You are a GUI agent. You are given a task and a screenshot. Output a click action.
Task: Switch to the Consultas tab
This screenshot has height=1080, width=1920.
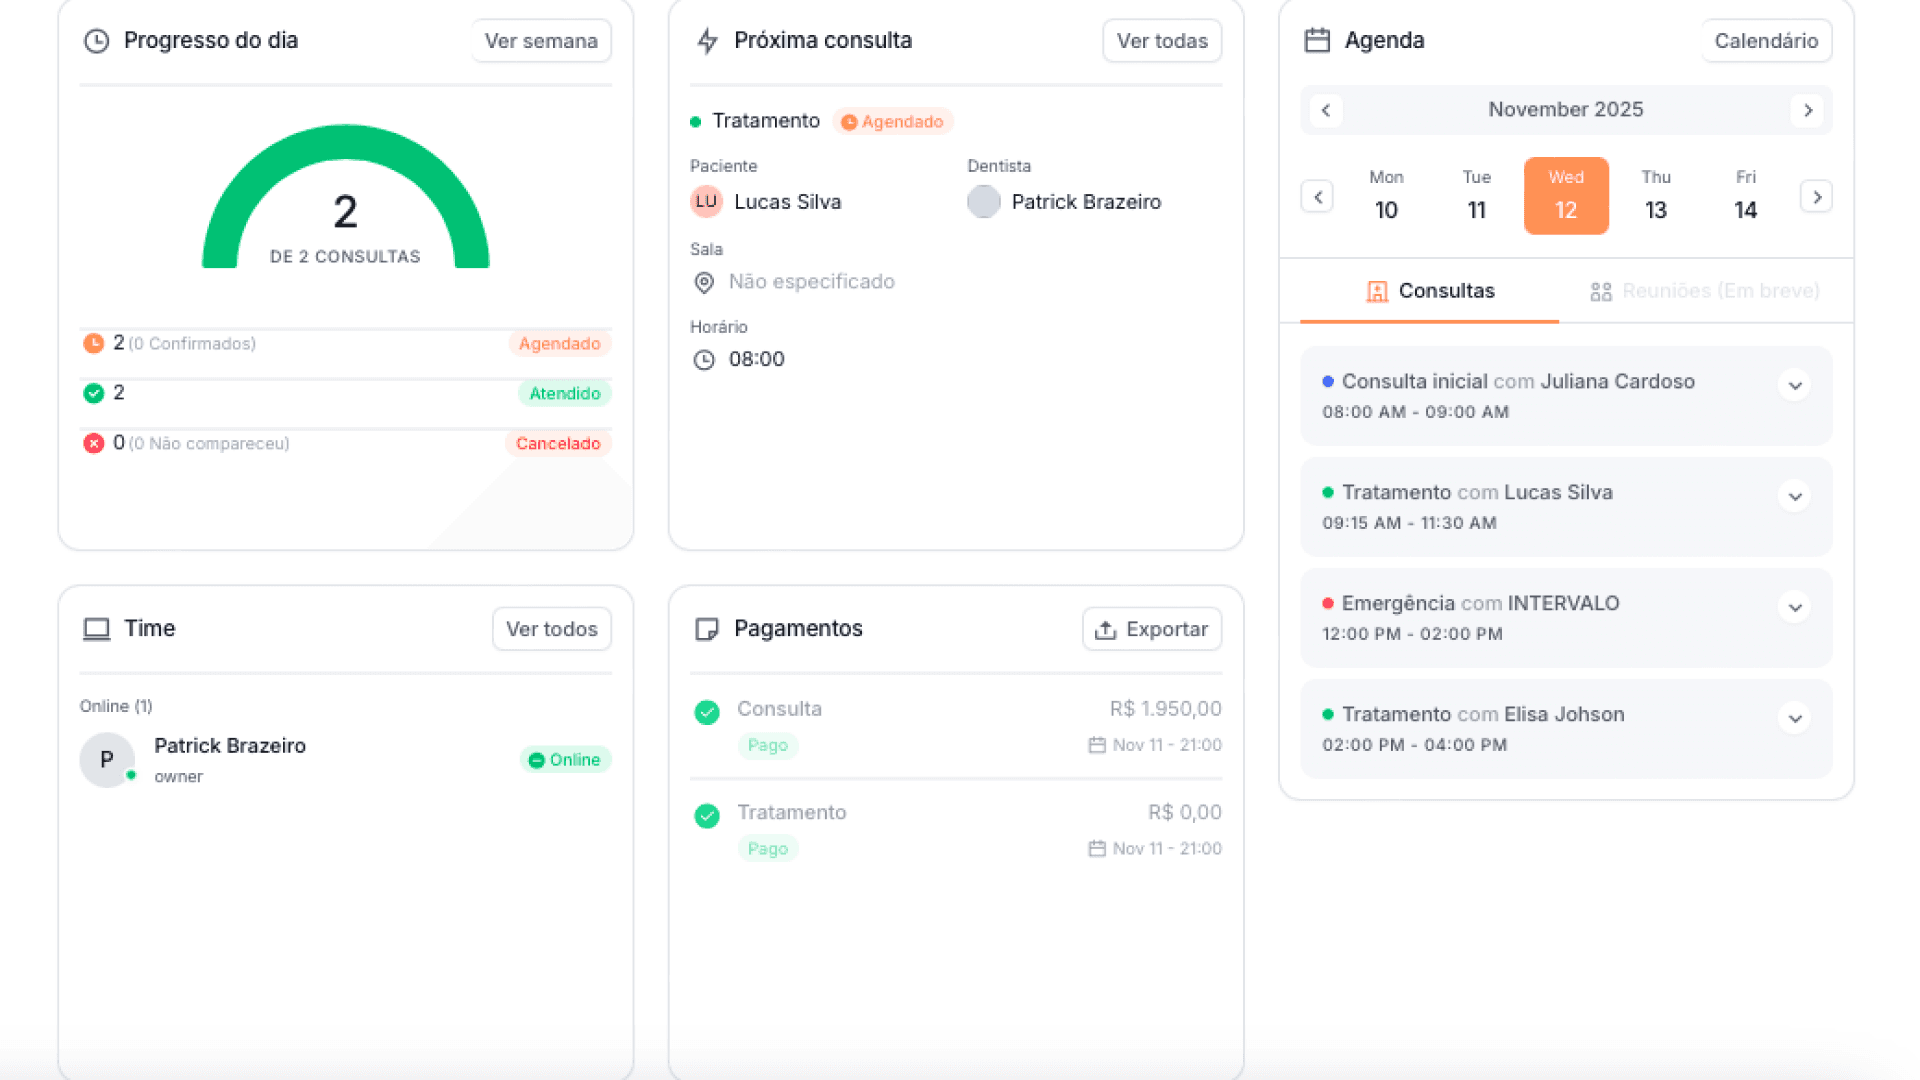pos(1430,291)
